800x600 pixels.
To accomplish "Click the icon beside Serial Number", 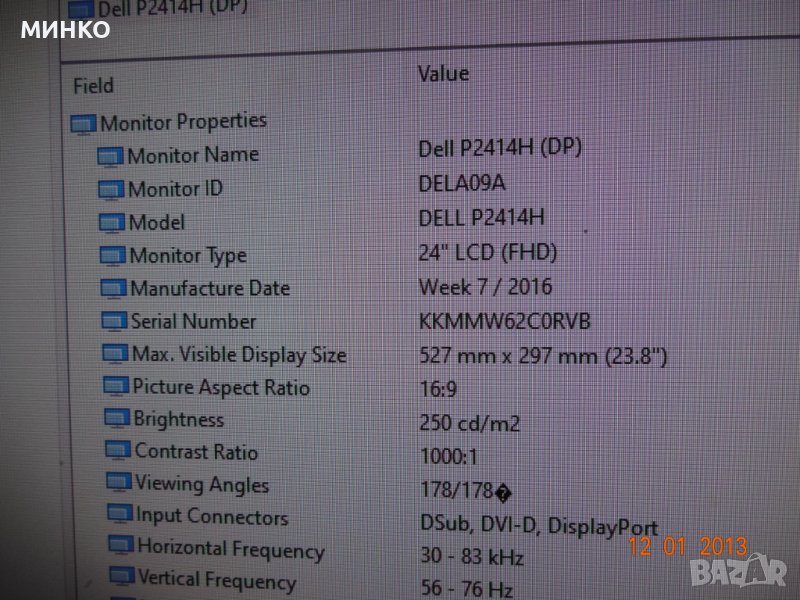I will pos(115,323).
